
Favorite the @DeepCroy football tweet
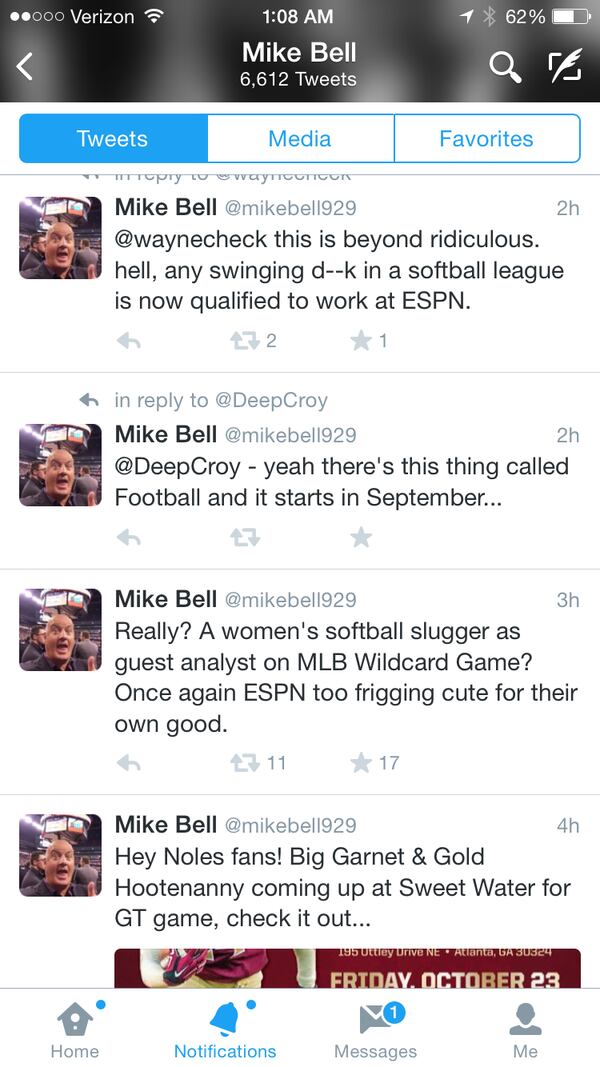point(361,538)
